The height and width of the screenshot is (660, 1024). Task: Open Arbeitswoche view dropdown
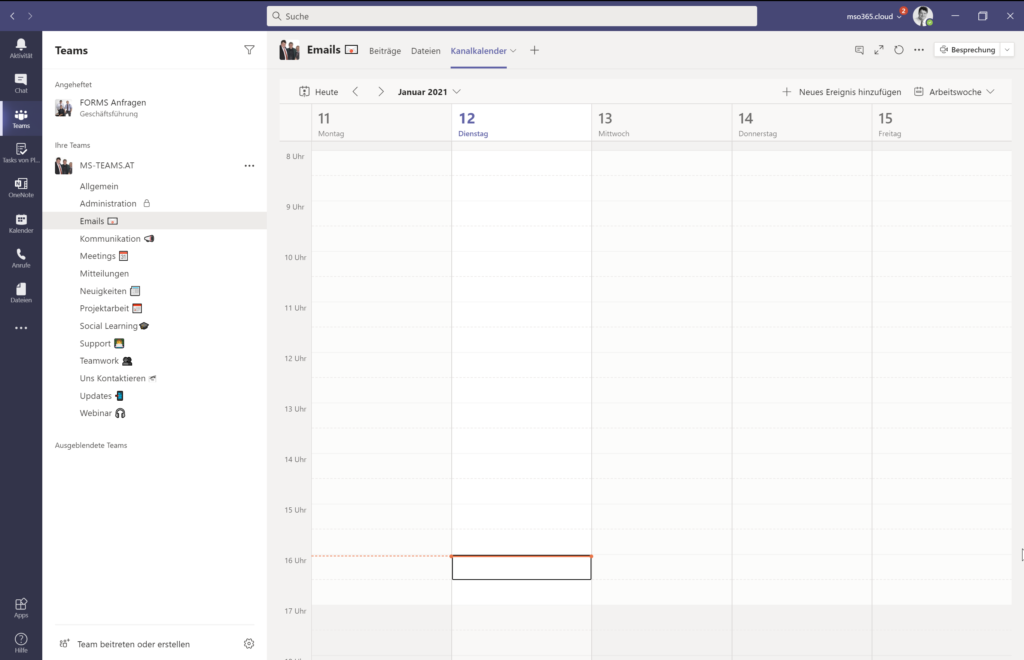[x=954, y=92]
